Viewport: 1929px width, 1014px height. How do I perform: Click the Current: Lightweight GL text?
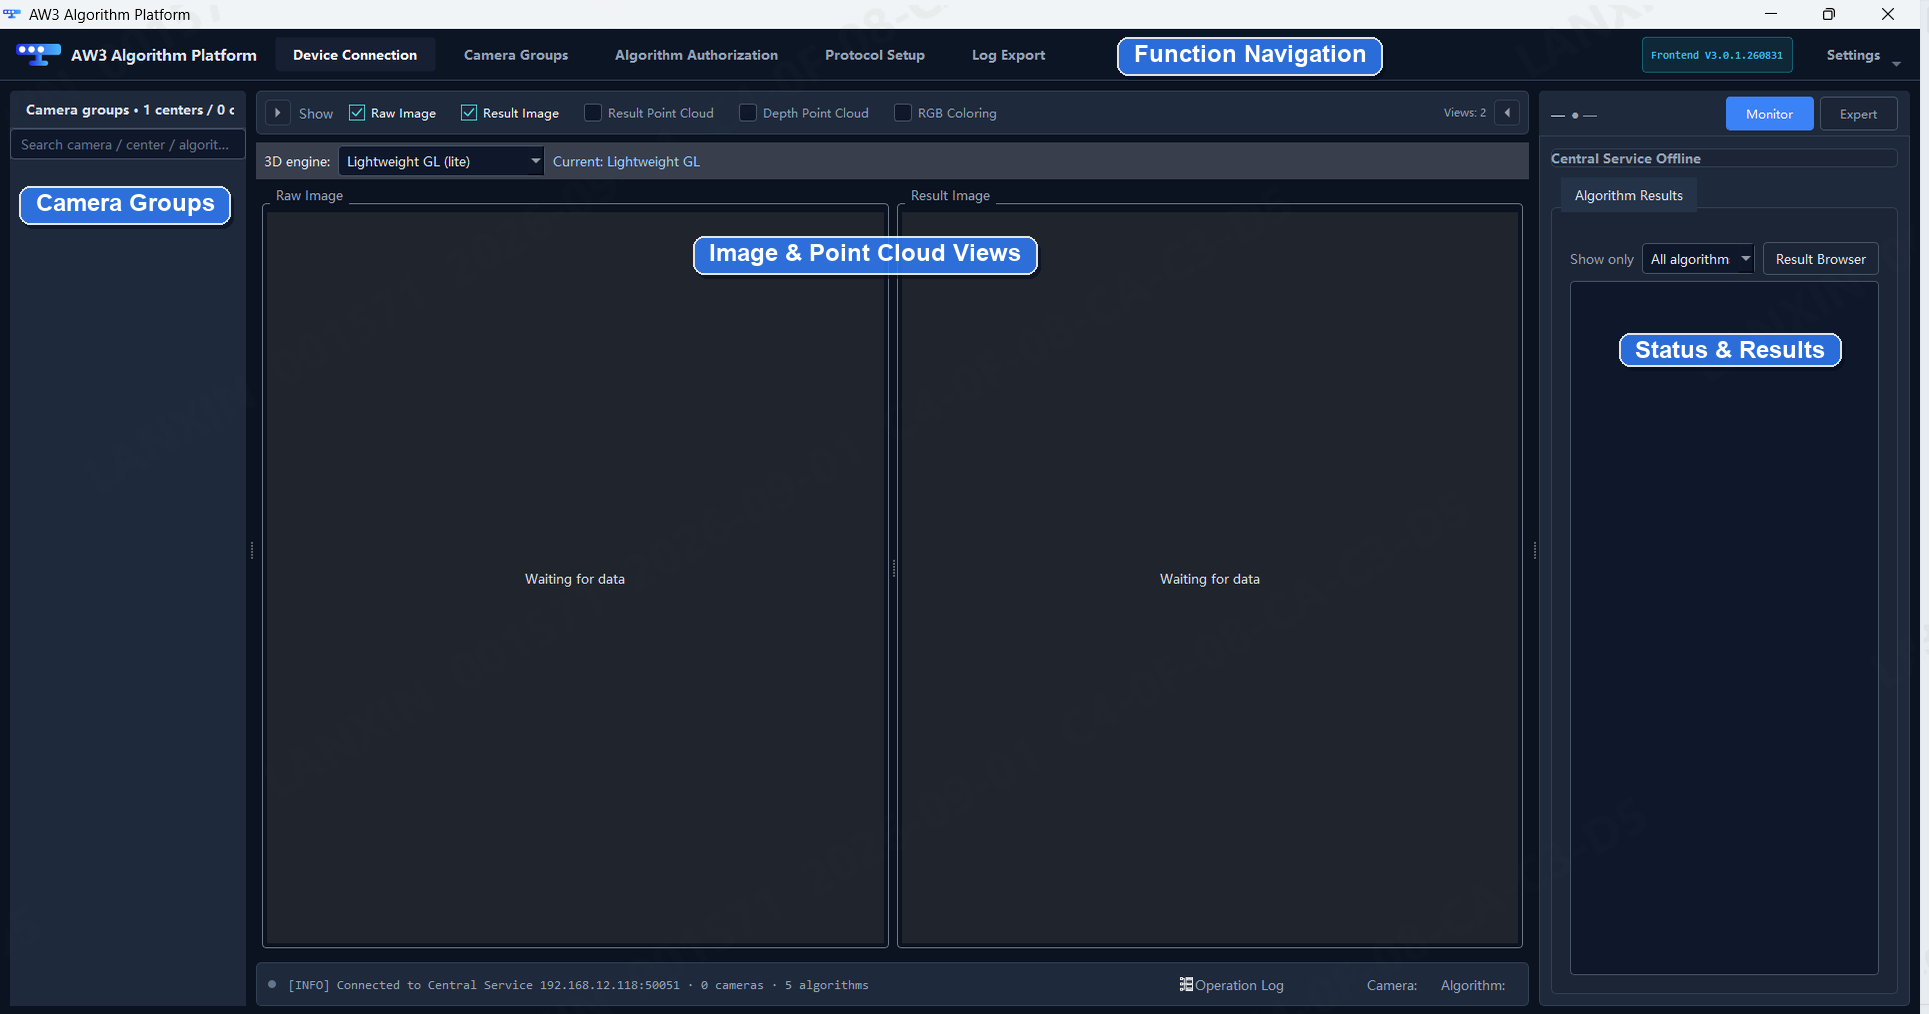pyautogui.click(x=626, y=161)
